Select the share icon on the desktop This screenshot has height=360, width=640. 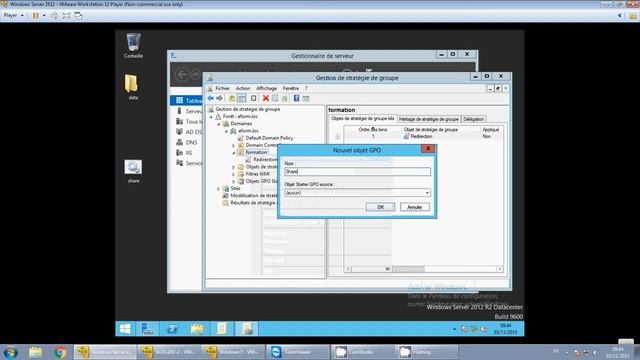coord(133,171)
